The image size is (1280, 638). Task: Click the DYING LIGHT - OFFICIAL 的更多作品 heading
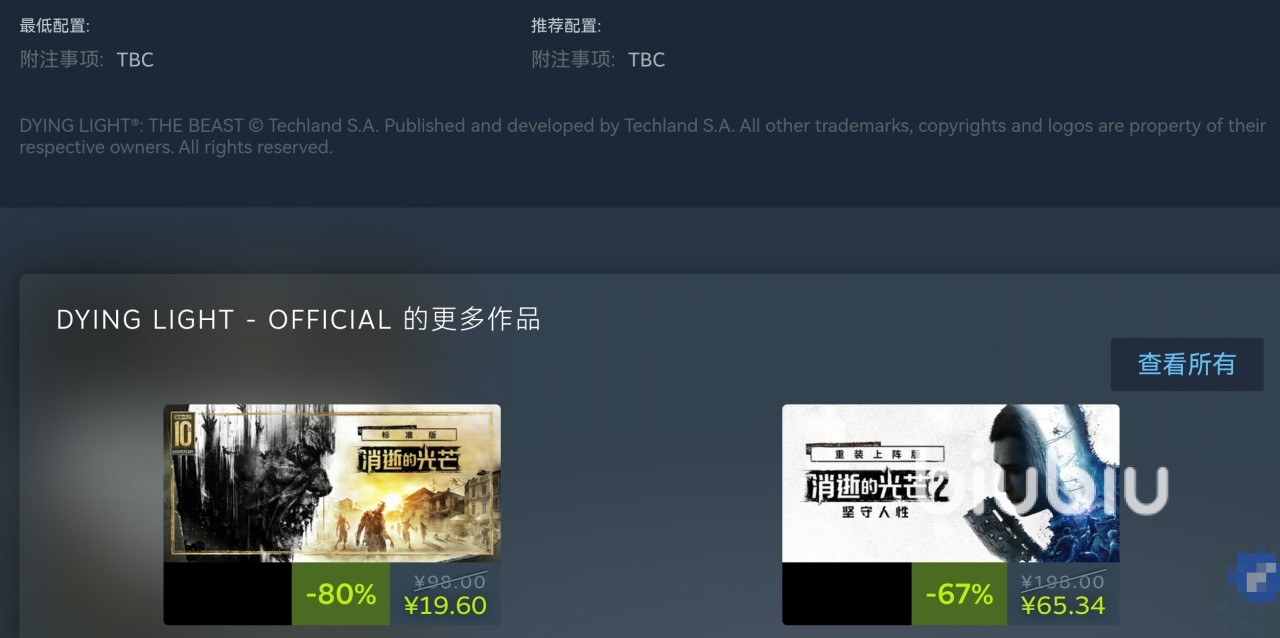pyautogui.click(x=298, y=320)
